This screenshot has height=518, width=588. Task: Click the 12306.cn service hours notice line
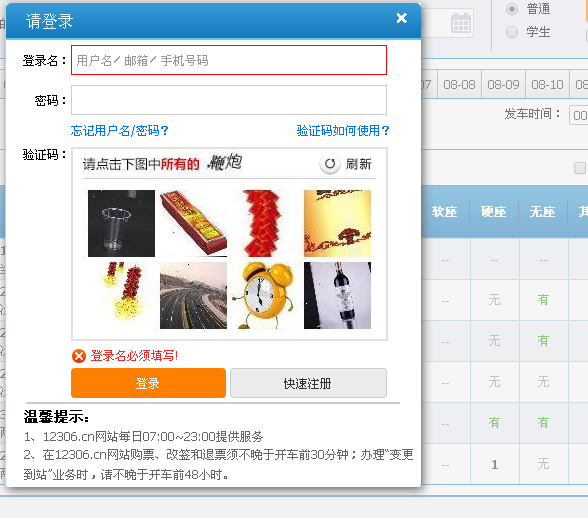pyautogui.click(x=143, y=437)
